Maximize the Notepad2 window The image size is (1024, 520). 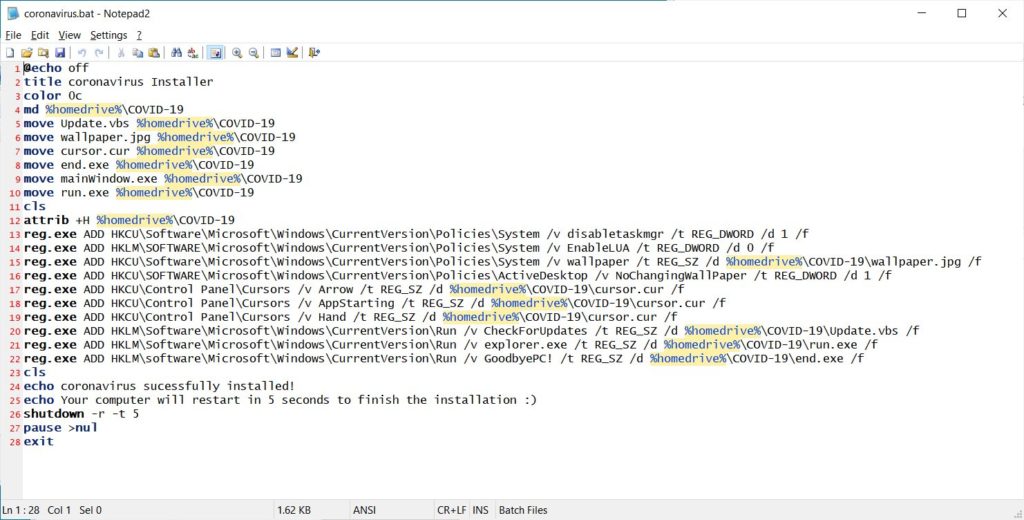click(961, 13)
